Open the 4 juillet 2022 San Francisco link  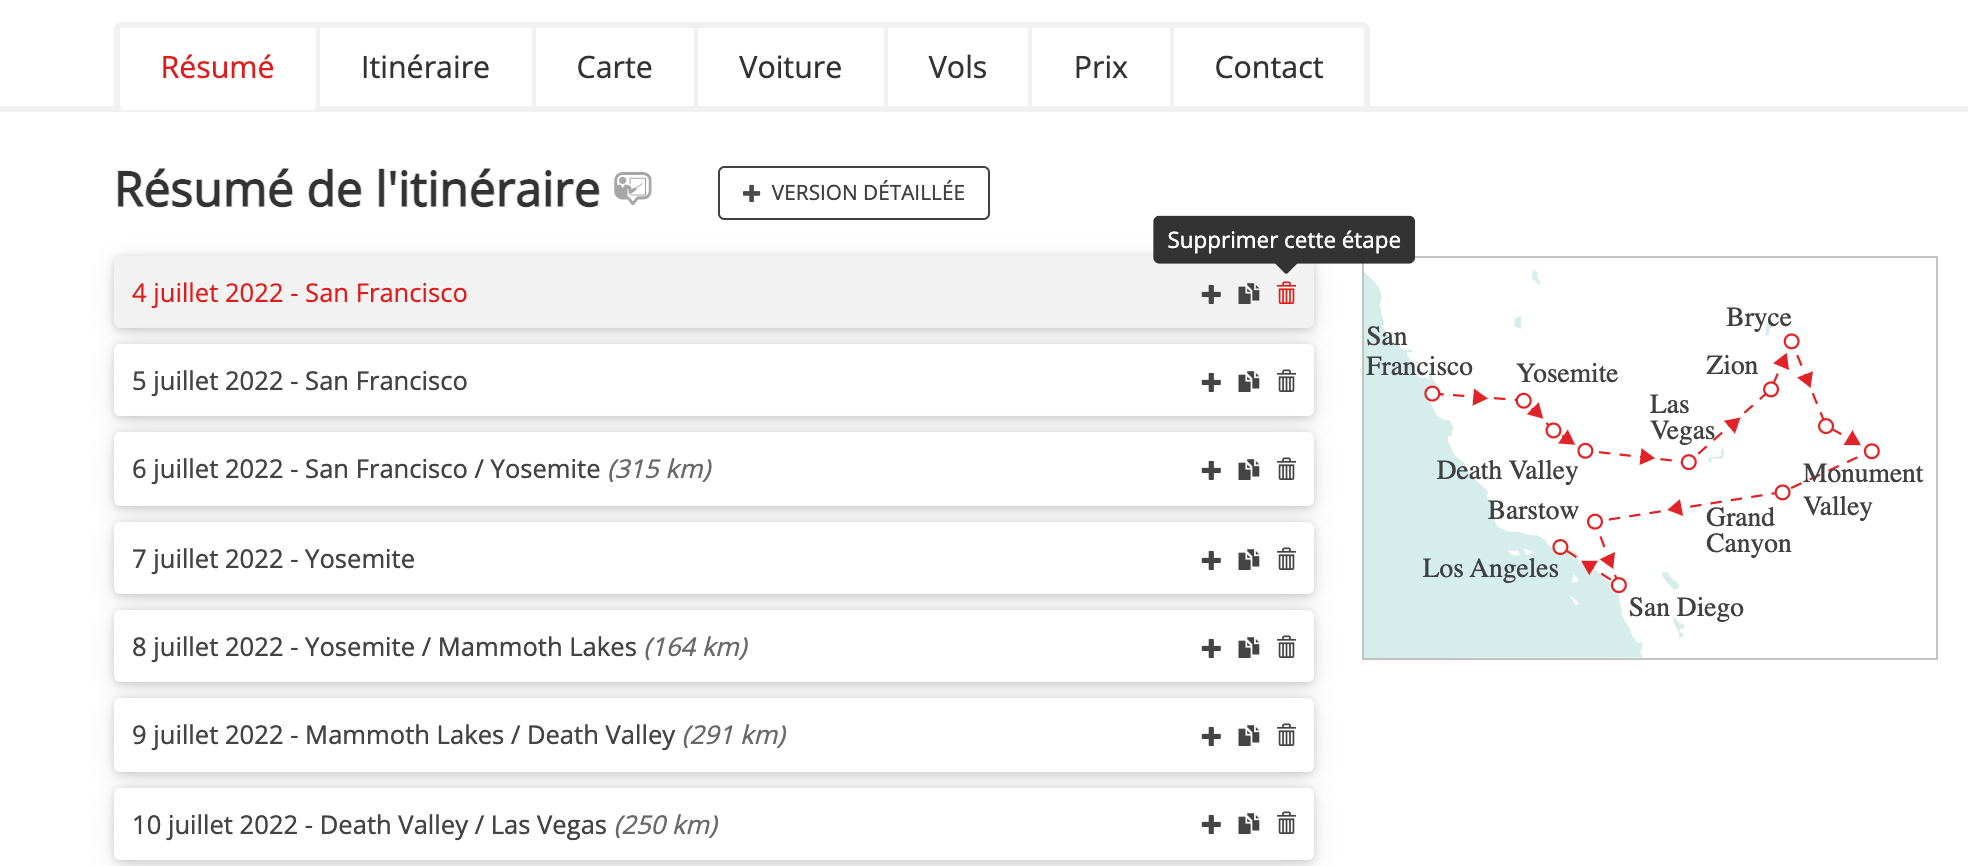[x=300, y=293]
